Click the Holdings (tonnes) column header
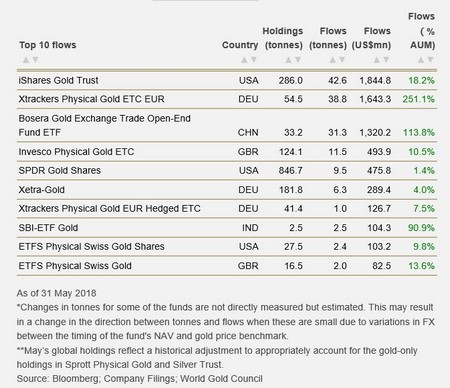450x388 pixels. click(283, 38)
